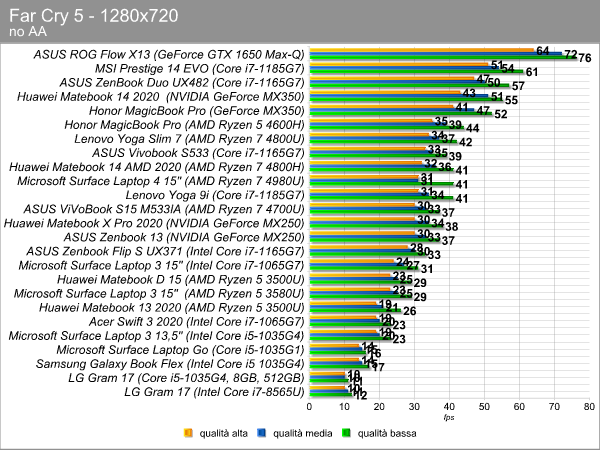Select the ASUS ROG Flow X13 row label
600x450 pixels.
point(169,55)
